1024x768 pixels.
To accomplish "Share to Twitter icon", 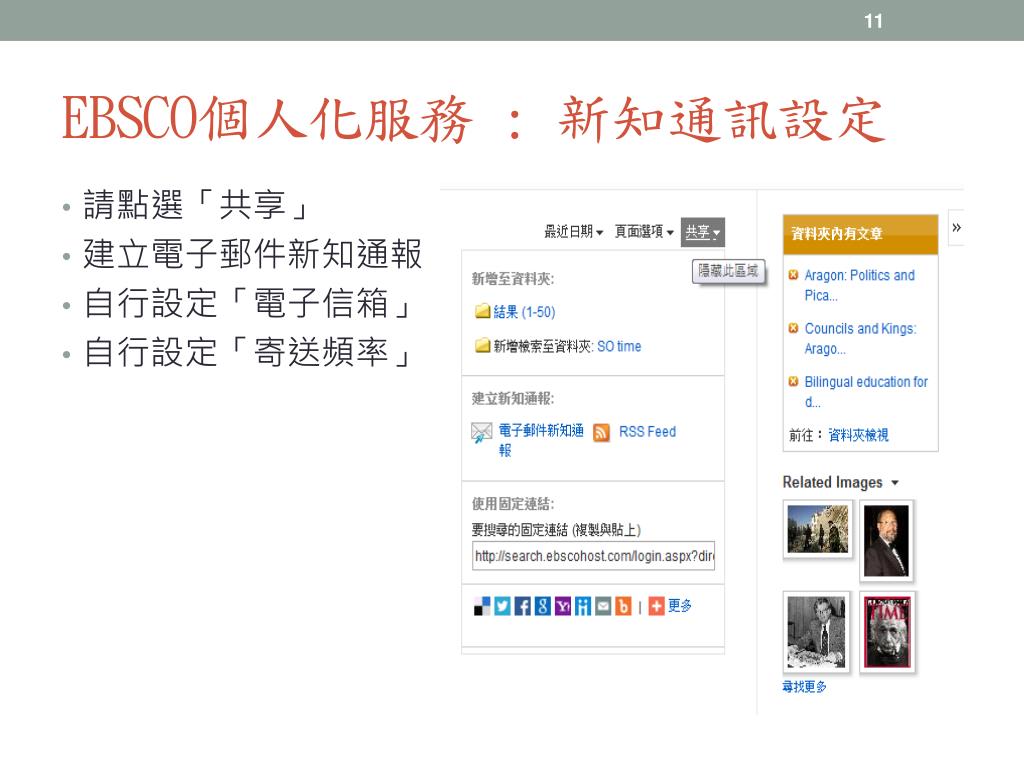I will tap(502, 607).
